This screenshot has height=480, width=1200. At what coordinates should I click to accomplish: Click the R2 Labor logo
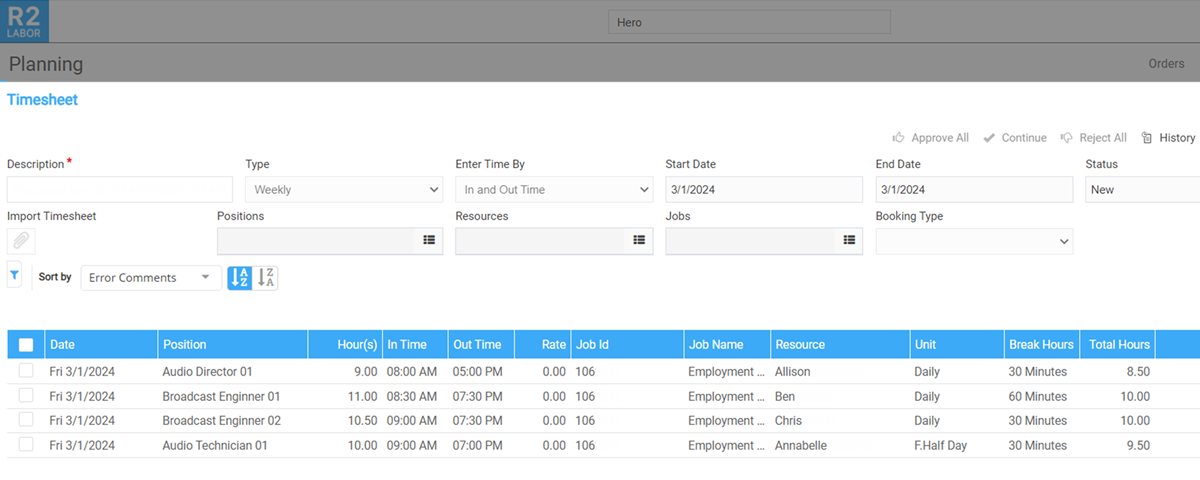(x=24, y=21)
